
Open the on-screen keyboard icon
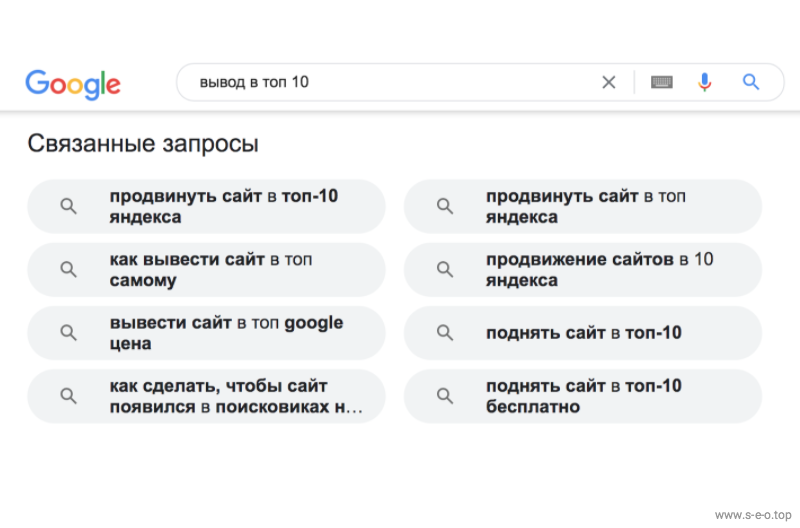tap(662, 82)
